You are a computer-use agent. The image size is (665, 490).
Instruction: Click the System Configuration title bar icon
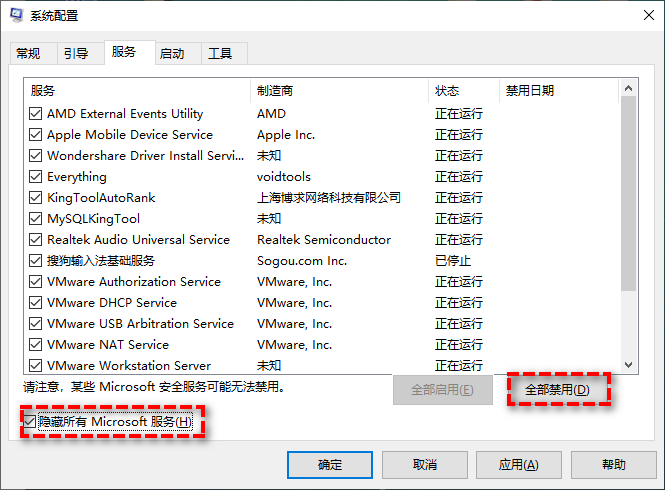coord(17,15)
